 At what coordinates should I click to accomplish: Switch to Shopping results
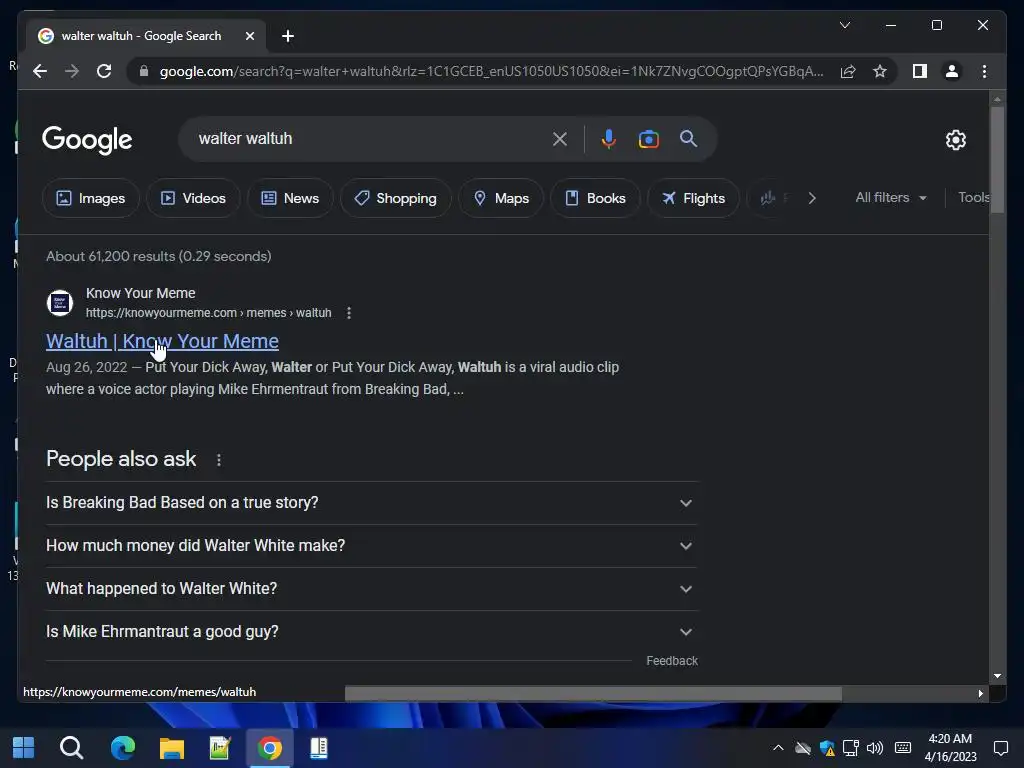point(395,198)
